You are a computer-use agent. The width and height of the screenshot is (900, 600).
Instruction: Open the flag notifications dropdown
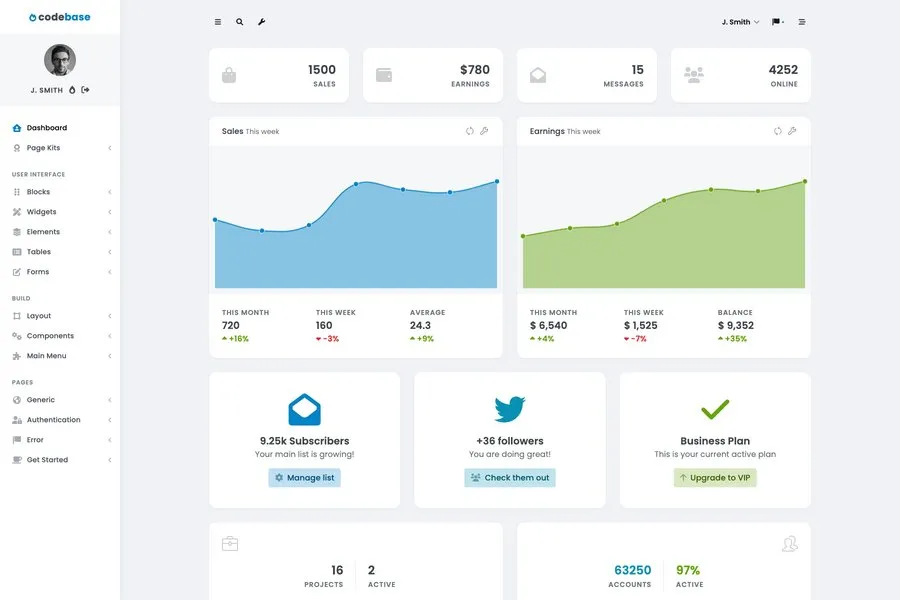coord(778,22)
